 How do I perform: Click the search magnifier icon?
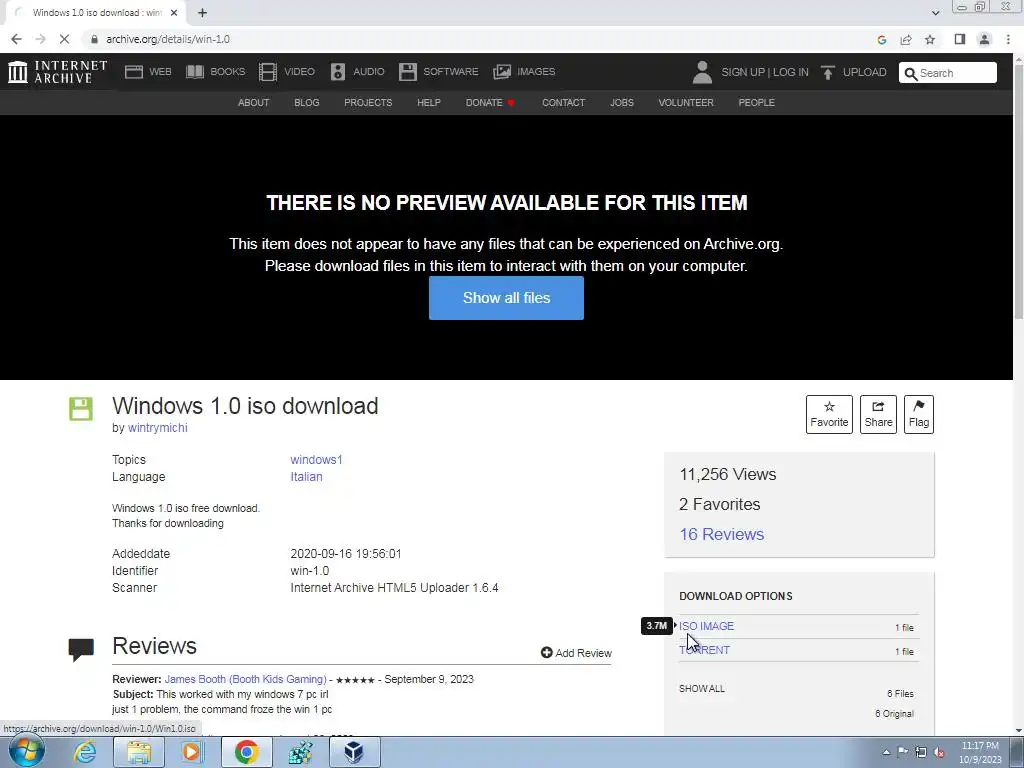(911, 73)
